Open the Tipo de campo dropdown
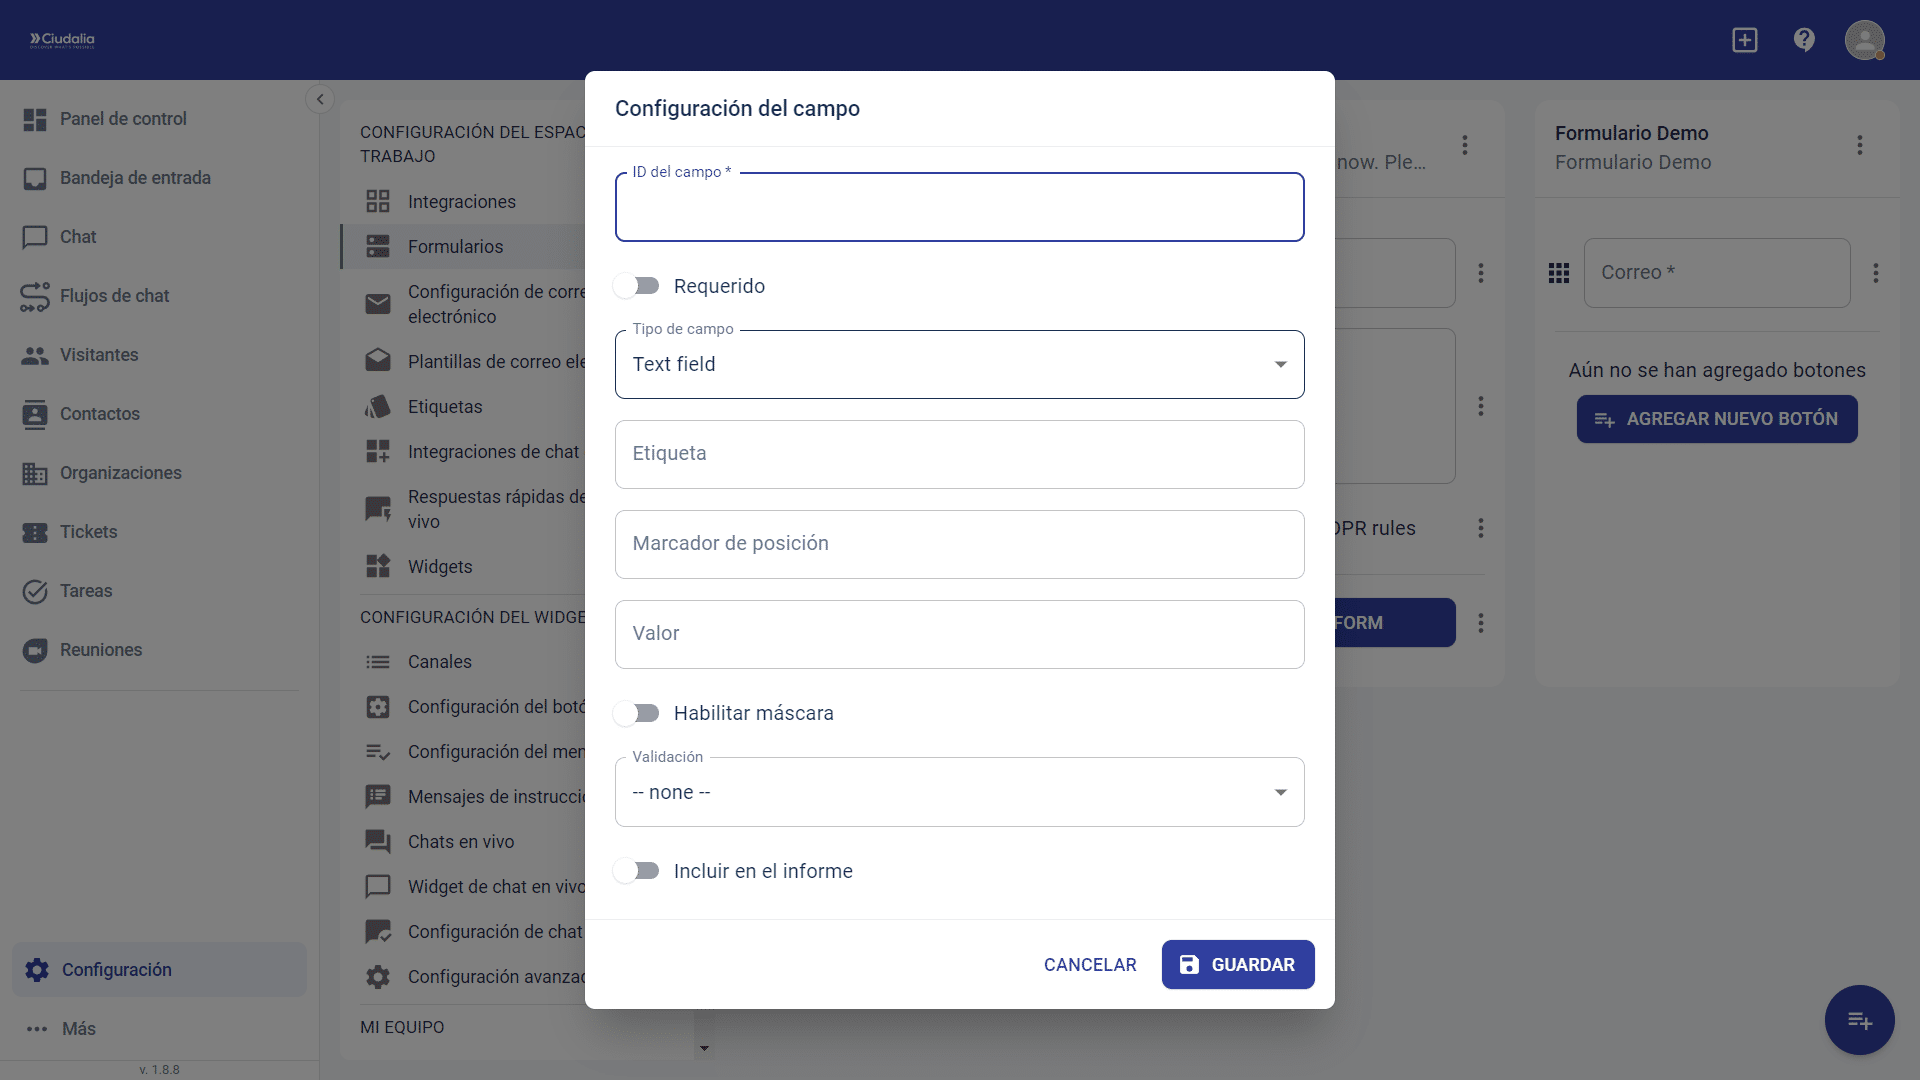The height and width of the screenshot is (1080, 1920). pyautogui.click(x=1280, y=364)
